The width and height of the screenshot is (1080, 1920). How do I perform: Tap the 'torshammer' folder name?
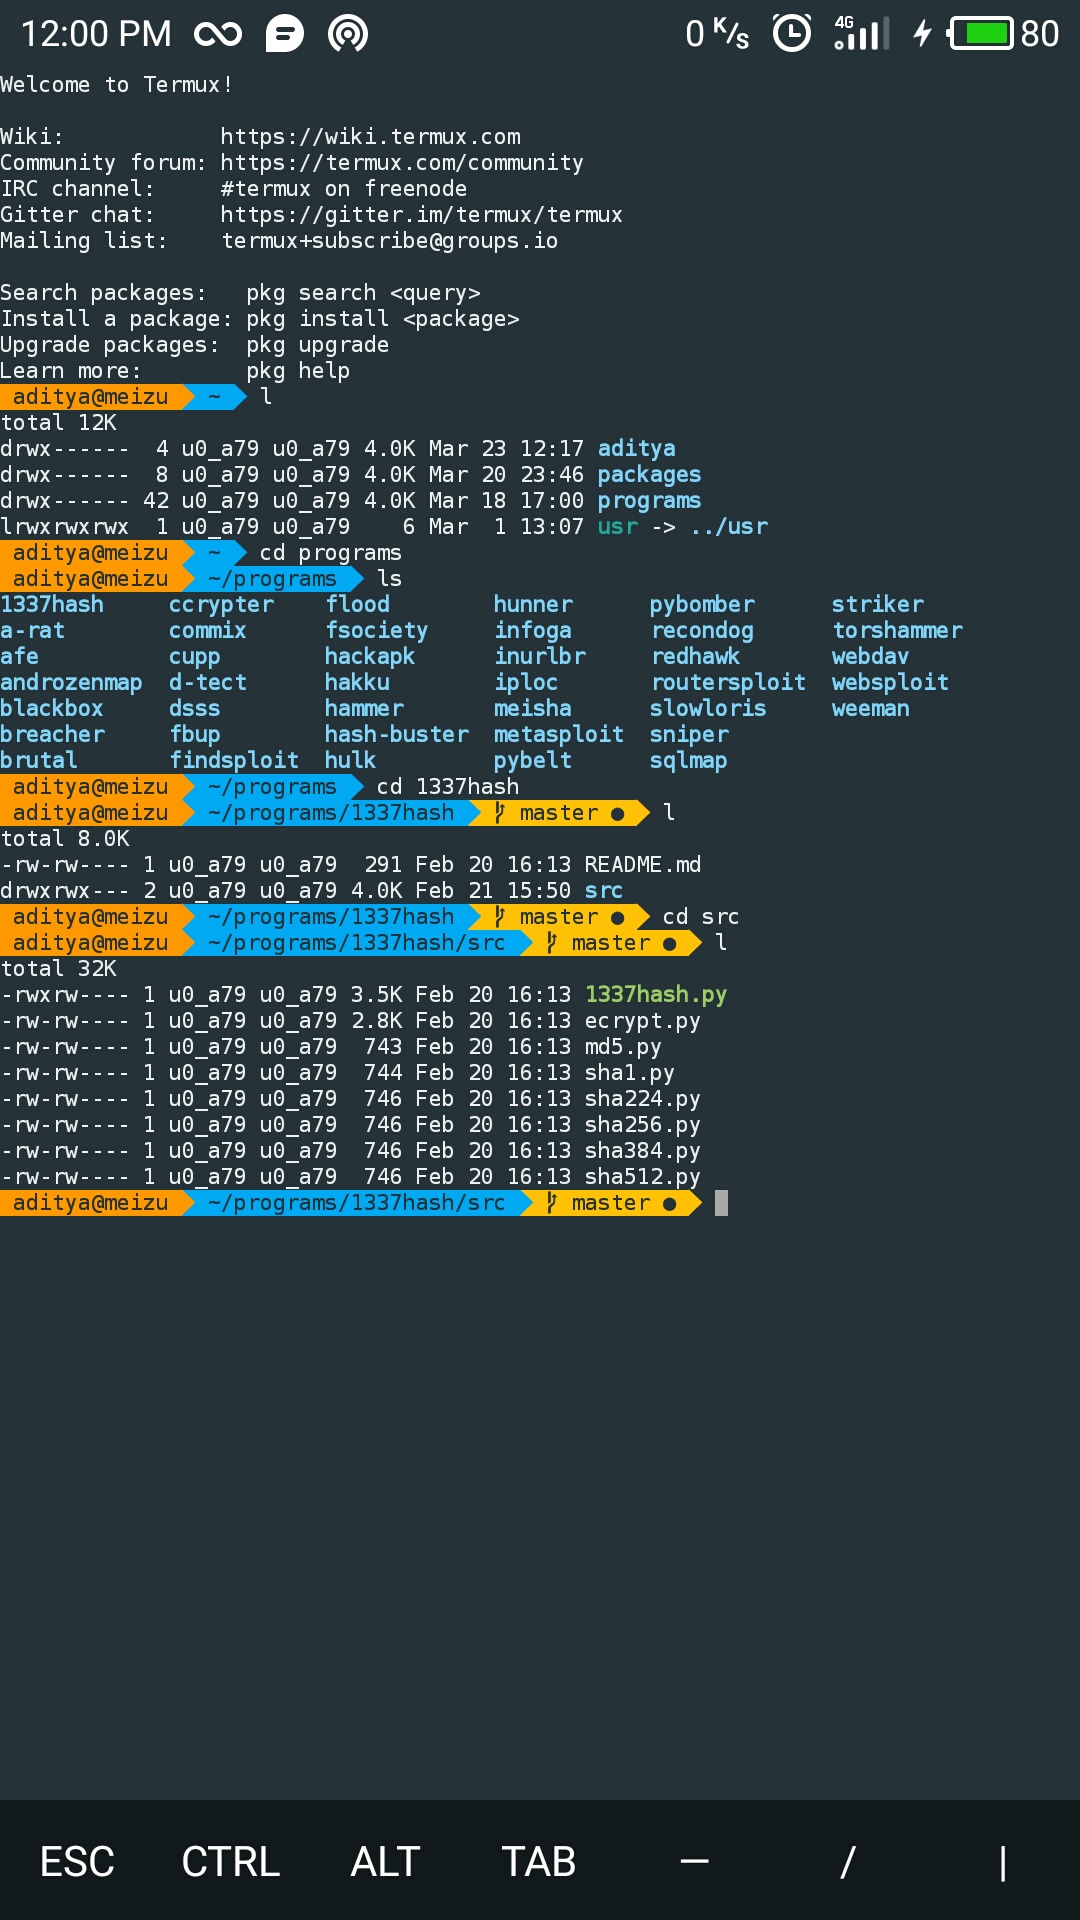point(897,631)
